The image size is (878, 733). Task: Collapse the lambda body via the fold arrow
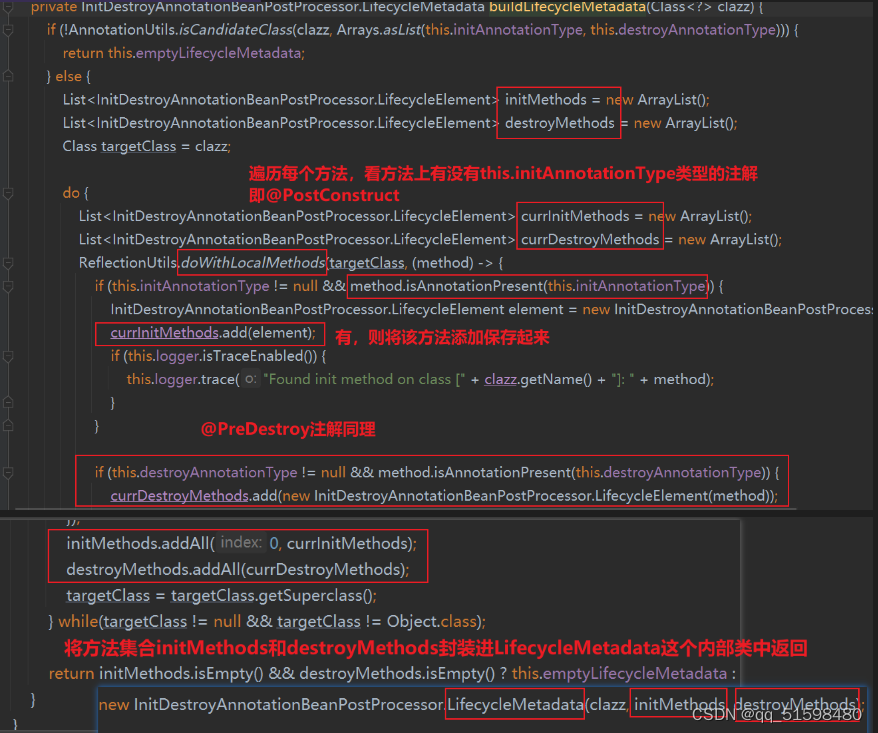coord(6,262)
